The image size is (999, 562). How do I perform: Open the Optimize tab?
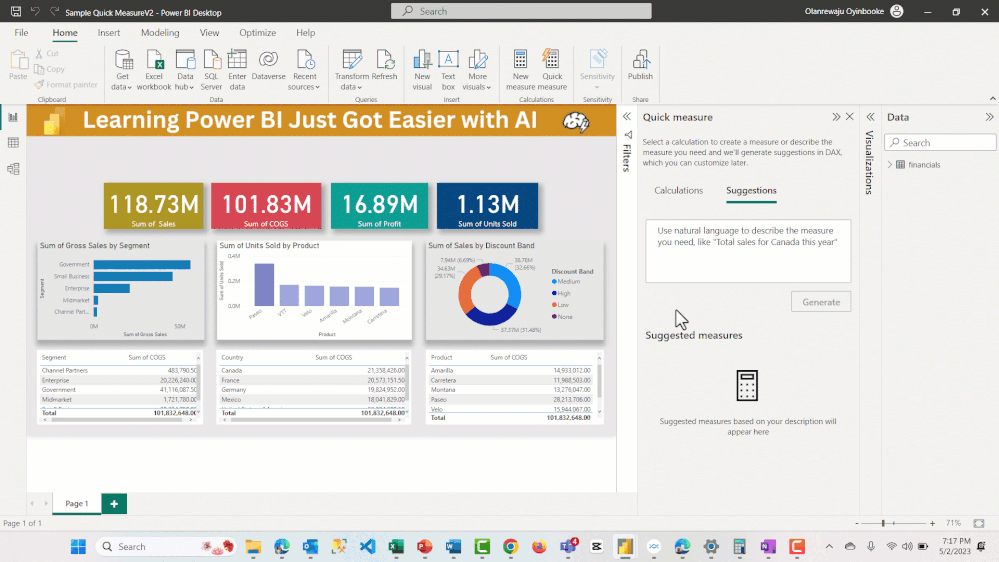click(257, 32)
